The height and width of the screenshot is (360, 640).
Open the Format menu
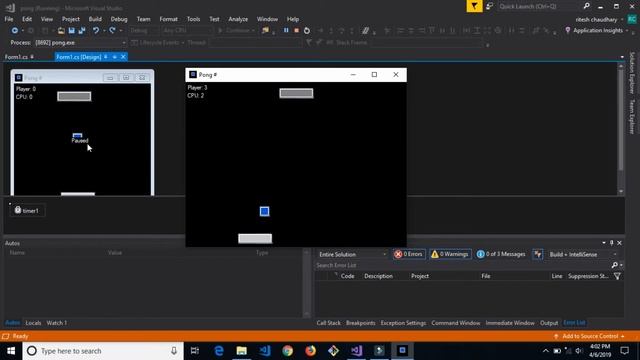168,19
